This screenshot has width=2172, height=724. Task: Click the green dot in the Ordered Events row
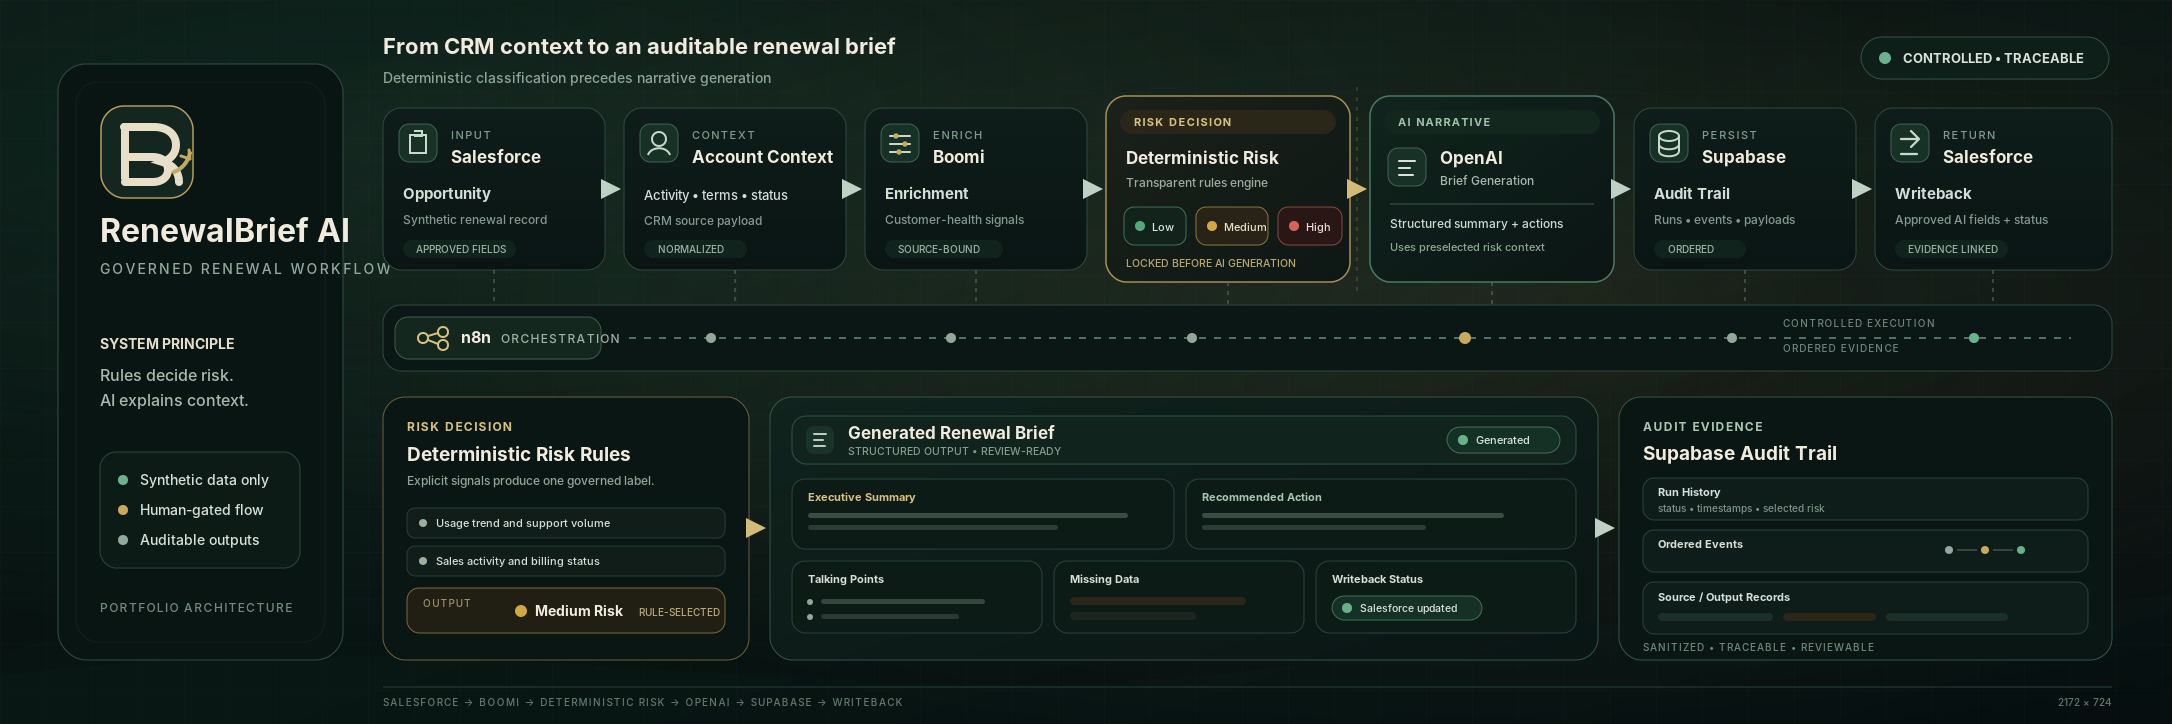(x=2021, y=550)
